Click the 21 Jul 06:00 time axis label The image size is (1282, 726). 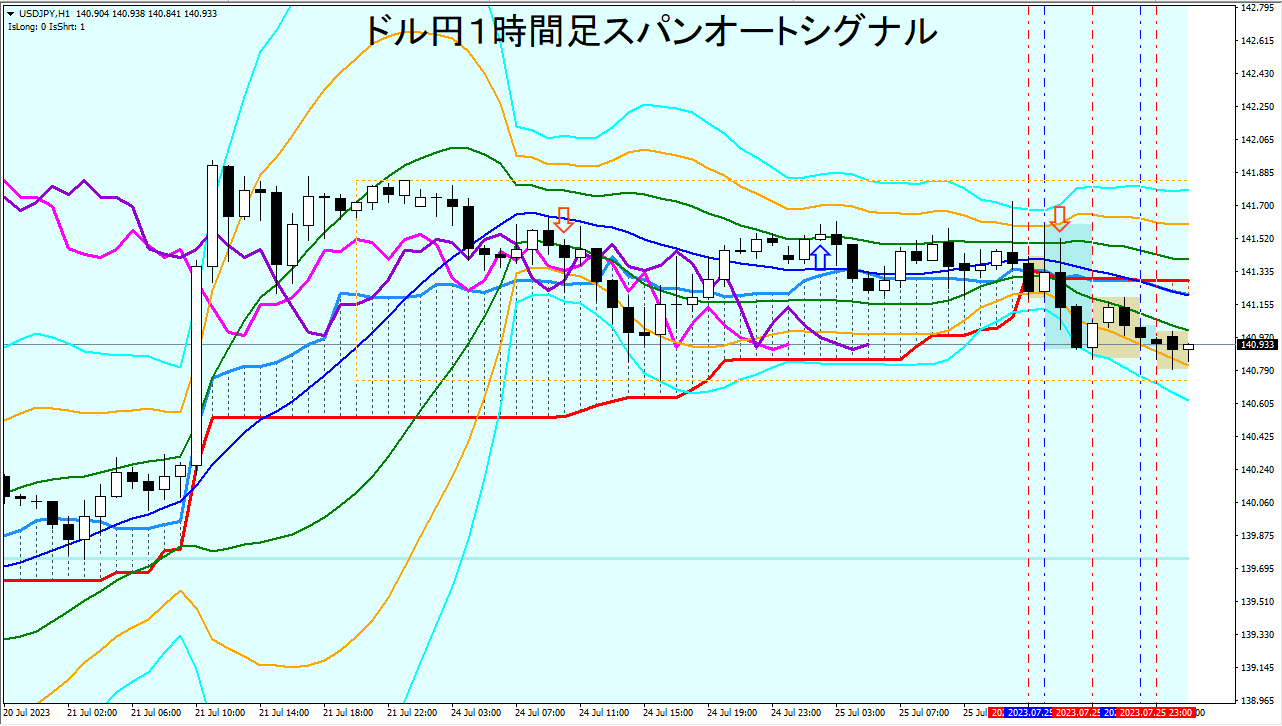click(156, 713)
